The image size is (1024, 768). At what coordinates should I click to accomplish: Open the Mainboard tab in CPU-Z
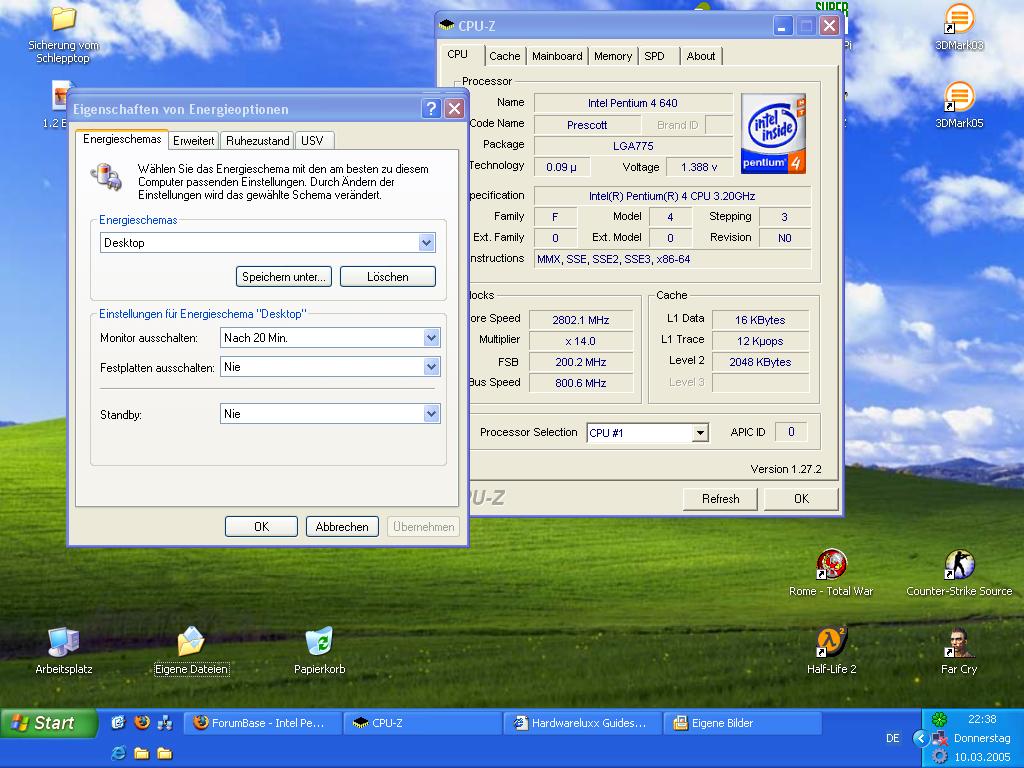point(557,56)
